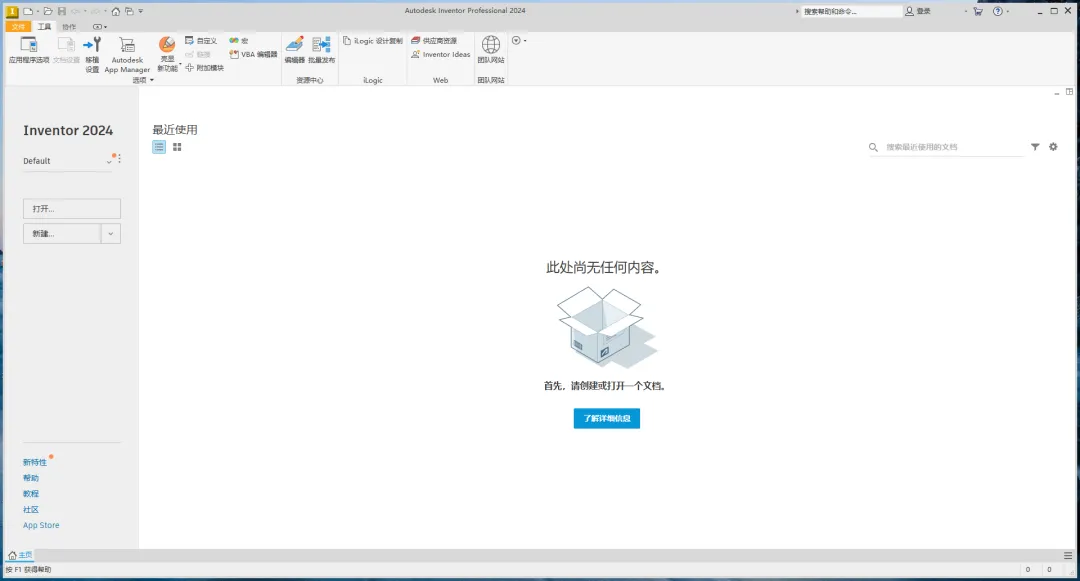
Task: Click the 了解详细信息 button
Action: point(607,419)
